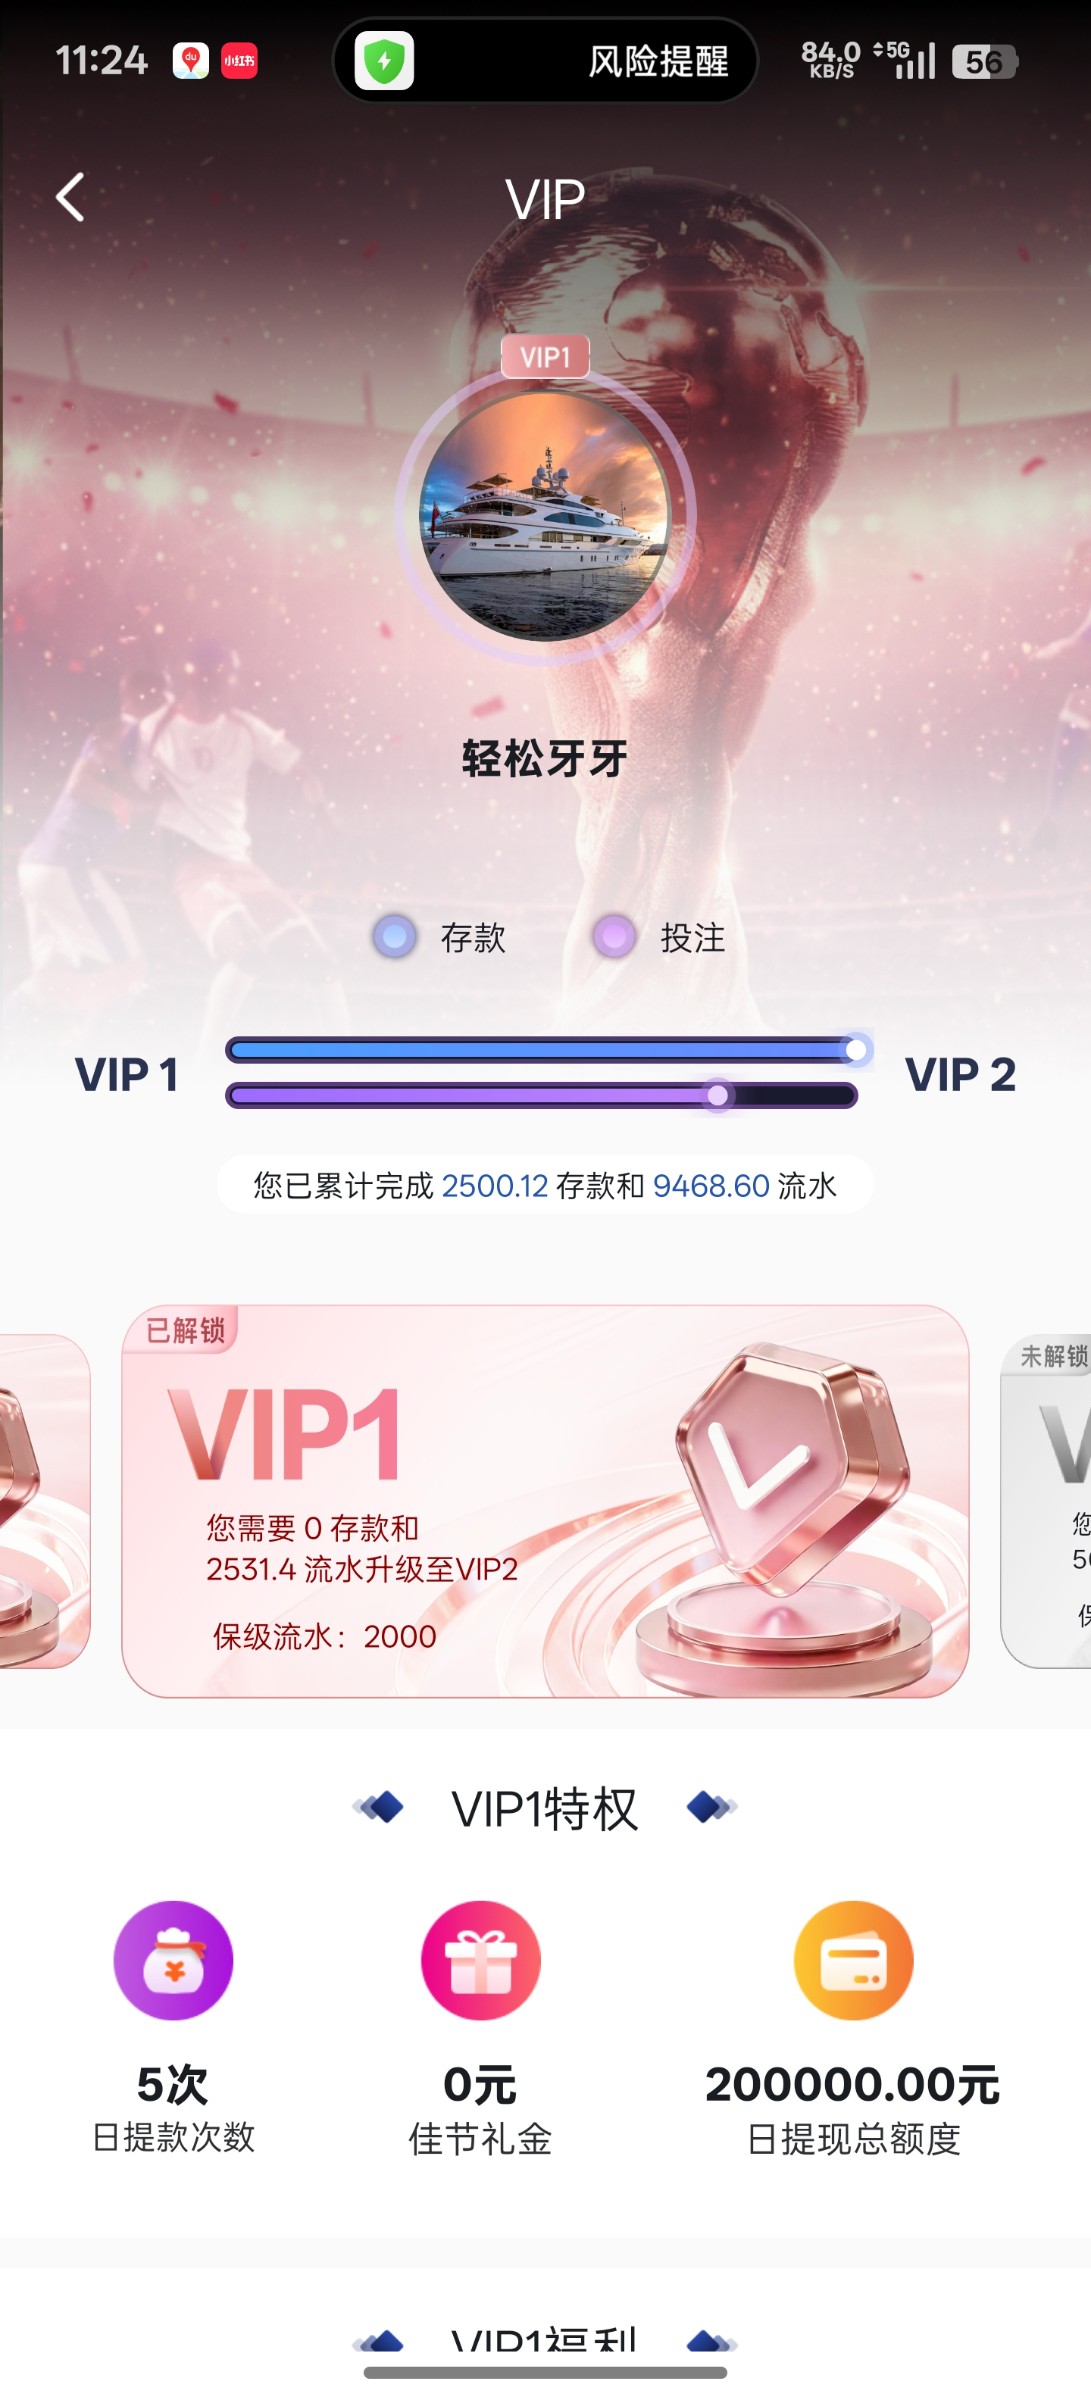This screenshot has height=2400, width=1091.
Task: Select the blue 存款 indicator dot
Action: [x=395, y=937]
